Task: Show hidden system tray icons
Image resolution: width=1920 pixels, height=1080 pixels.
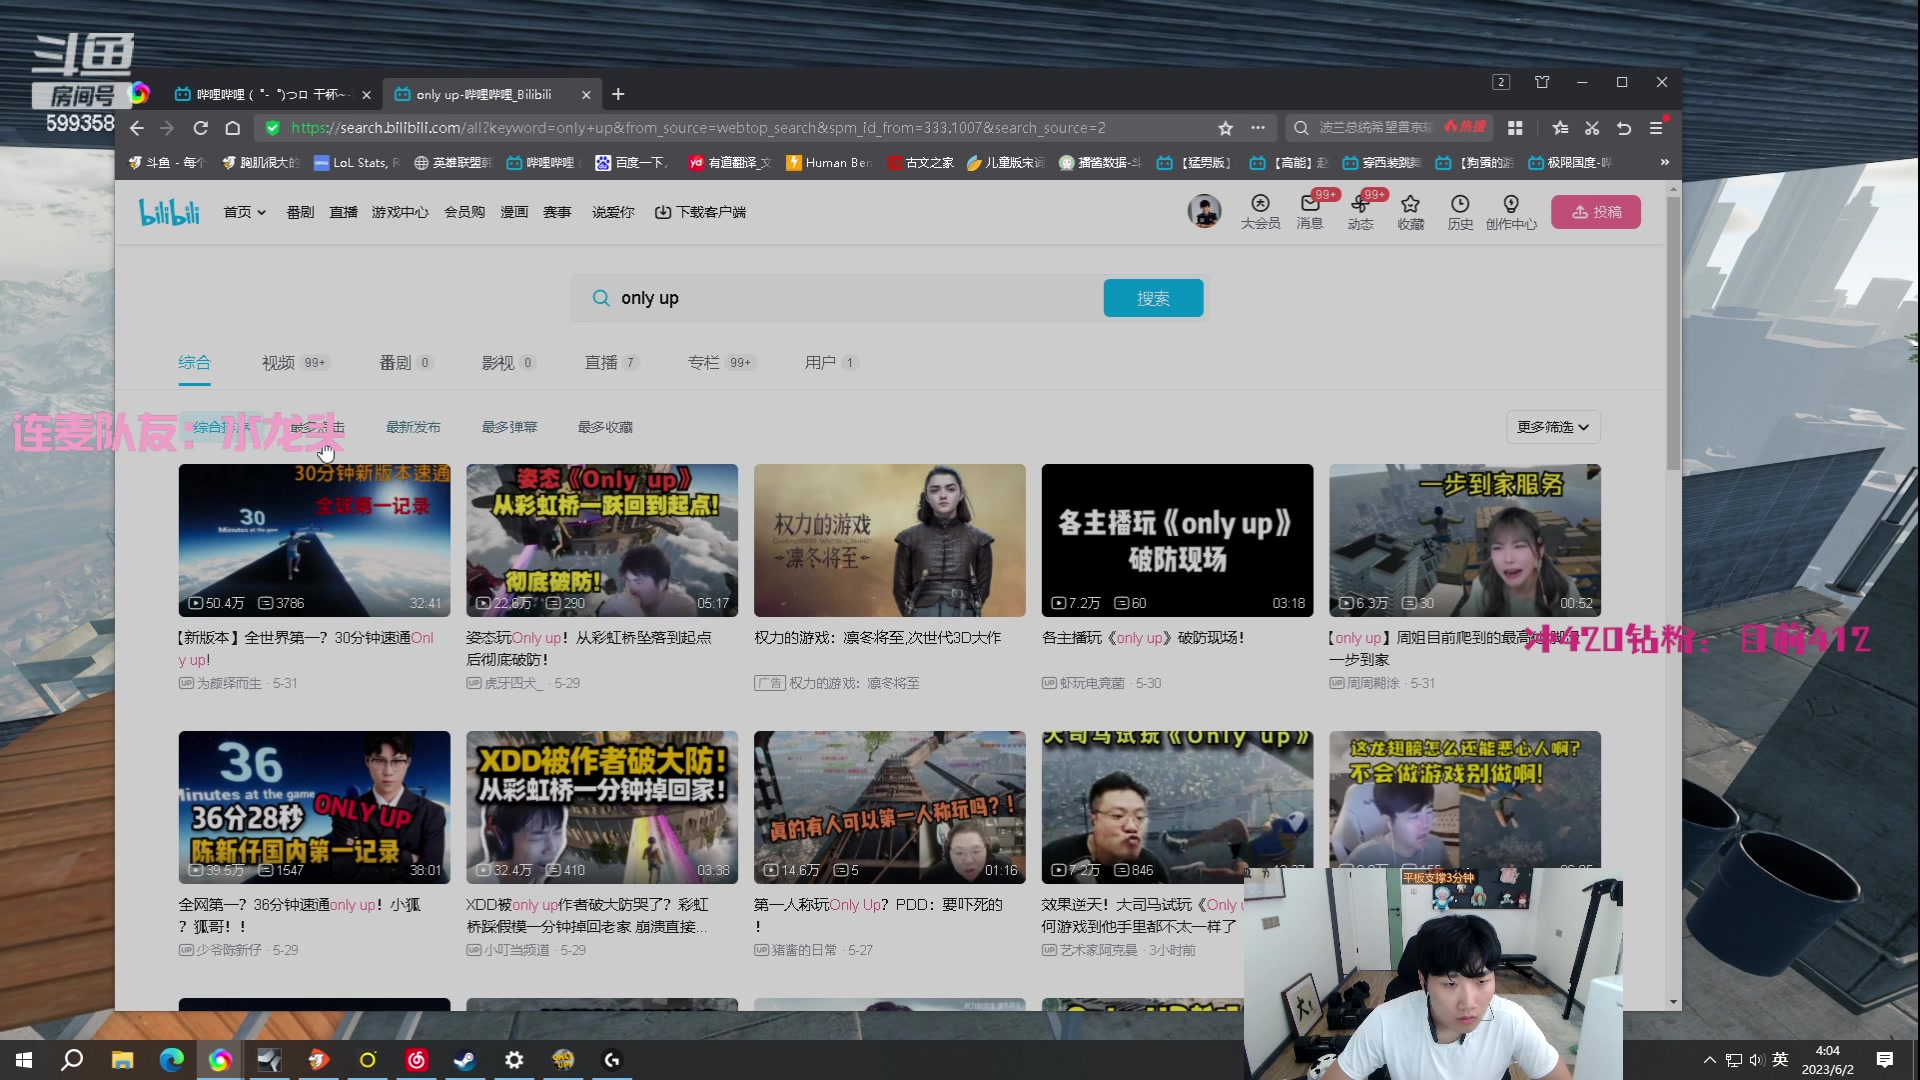Action: [1709, 1060]
